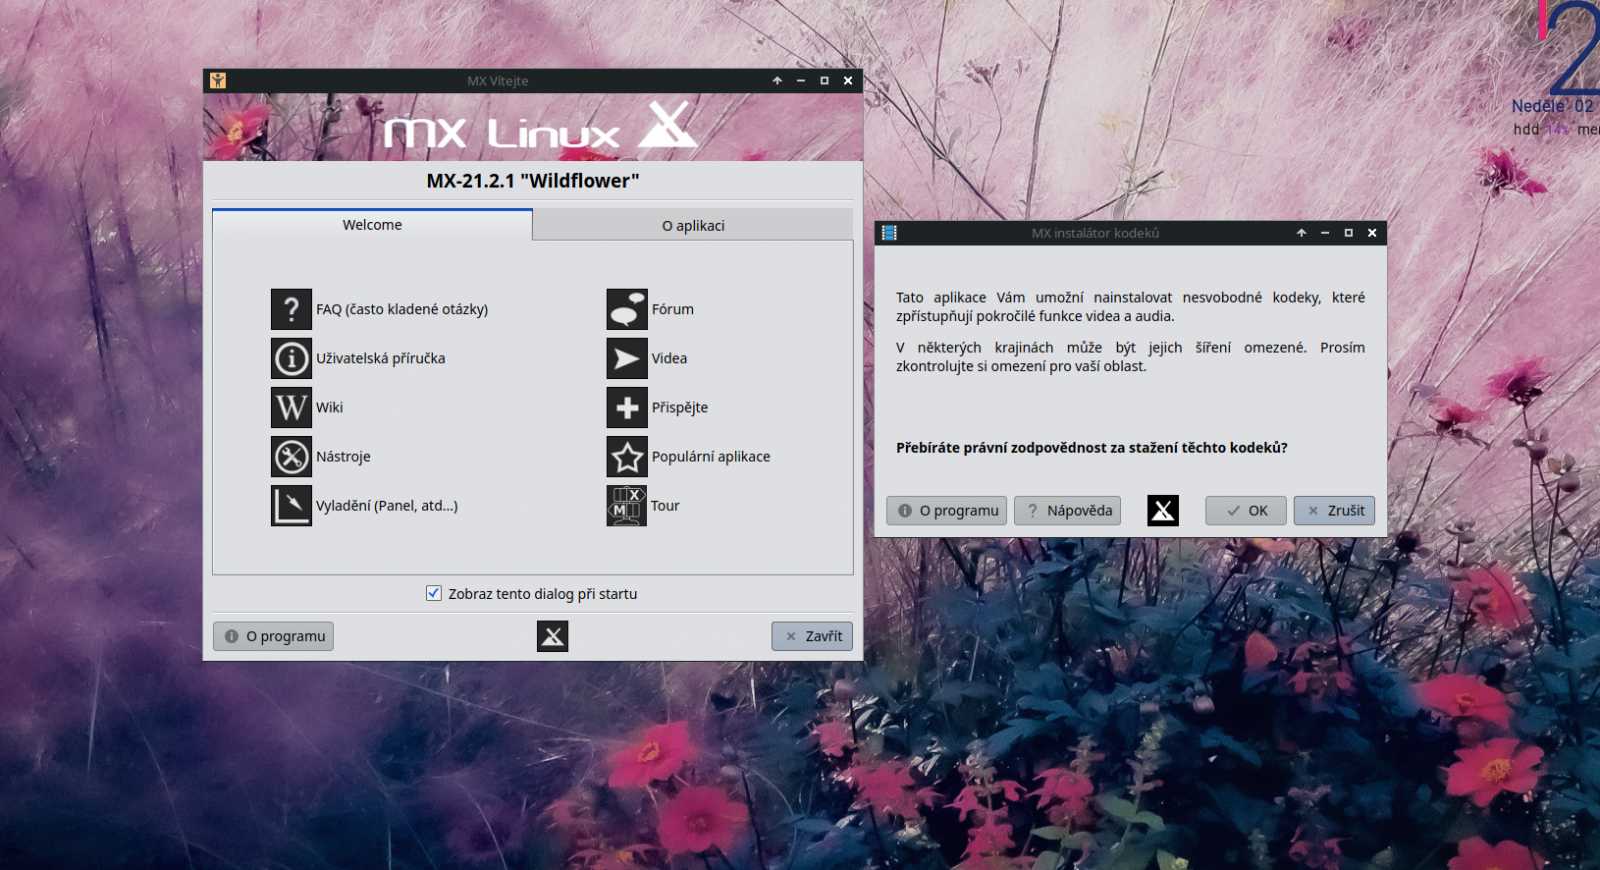Click the desktop date 'Neděle 02' widget
The height and width of the screenshot is (870, 1600).
[x=1553, y=106]
